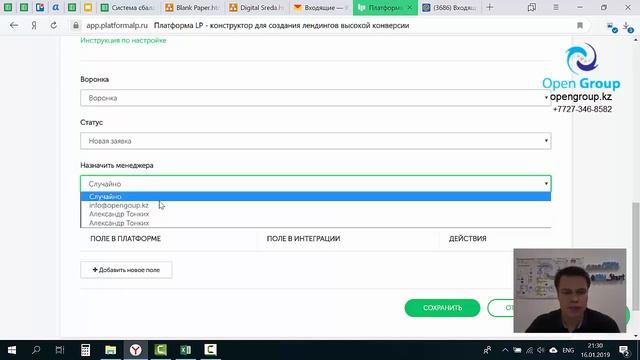
Task: Close the Платформа tab
Action: tap(410, 7)
